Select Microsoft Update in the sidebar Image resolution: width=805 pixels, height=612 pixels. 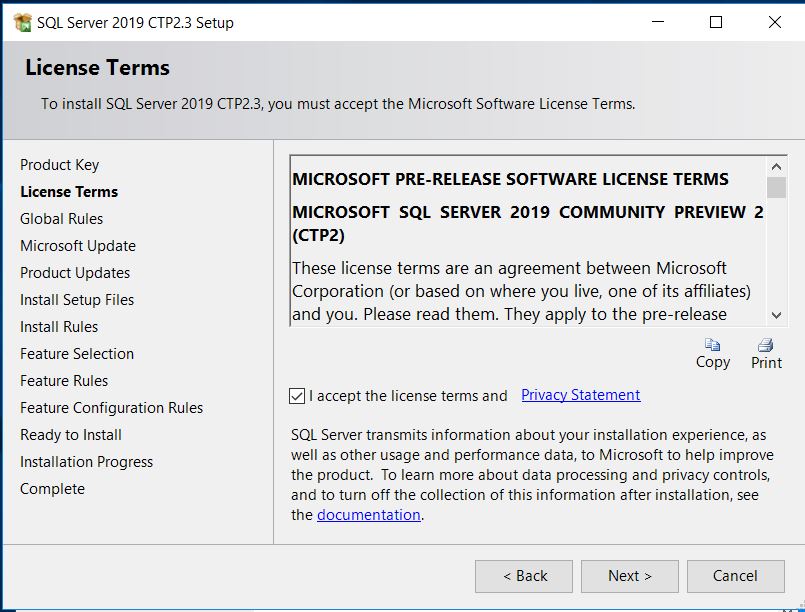click(x=78, y=245)
